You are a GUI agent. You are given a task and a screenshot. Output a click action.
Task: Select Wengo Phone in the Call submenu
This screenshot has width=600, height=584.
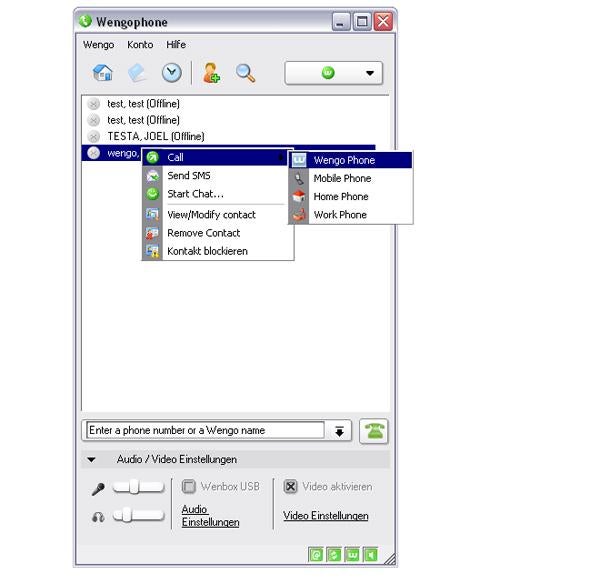pos(351,160)
